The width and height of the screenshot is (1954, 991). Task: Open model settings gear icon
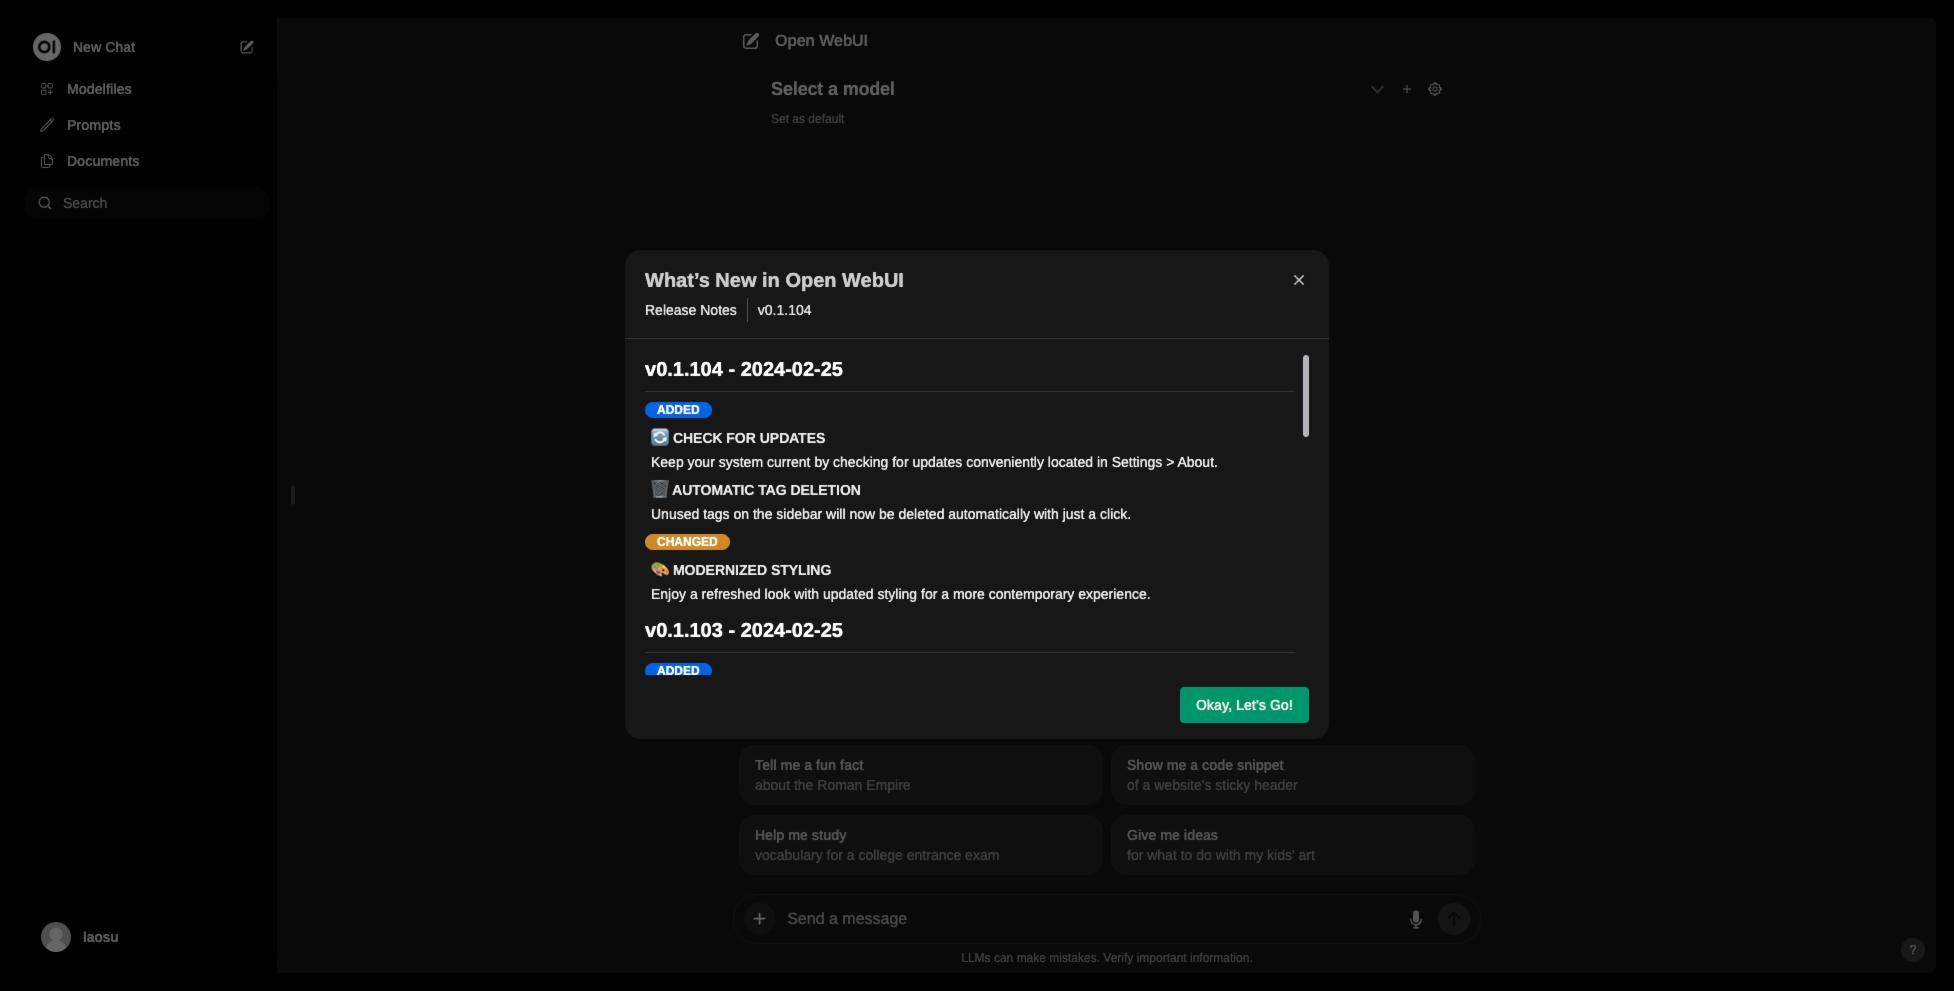(1435, 89)
